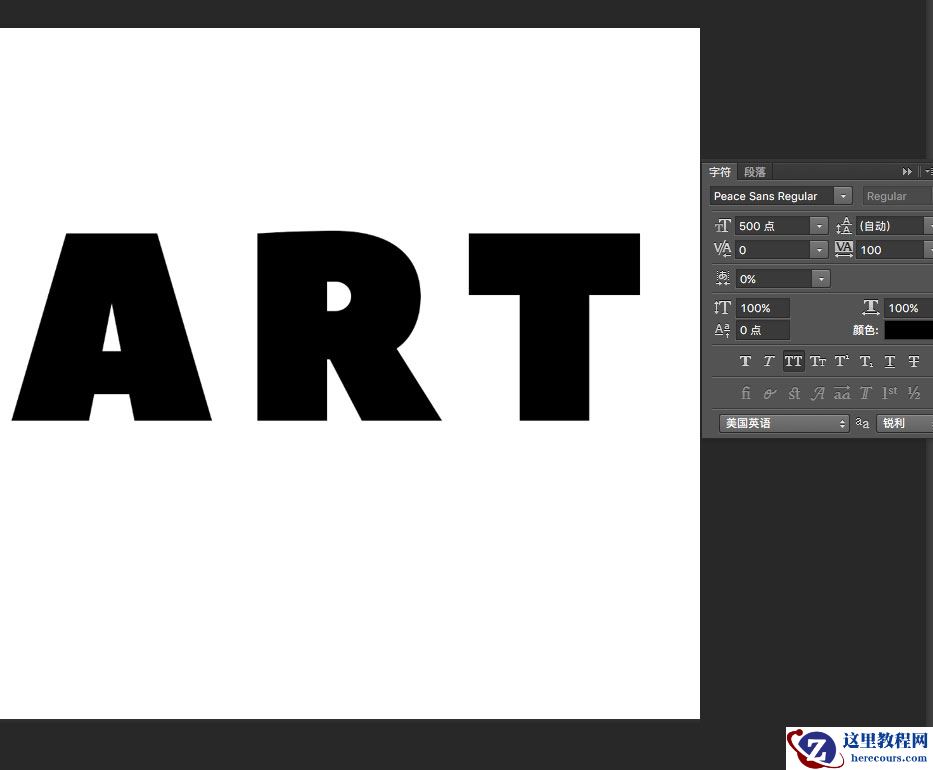
Task: Click stylistic alternates (aa) icon
Action: click(842, 393)
